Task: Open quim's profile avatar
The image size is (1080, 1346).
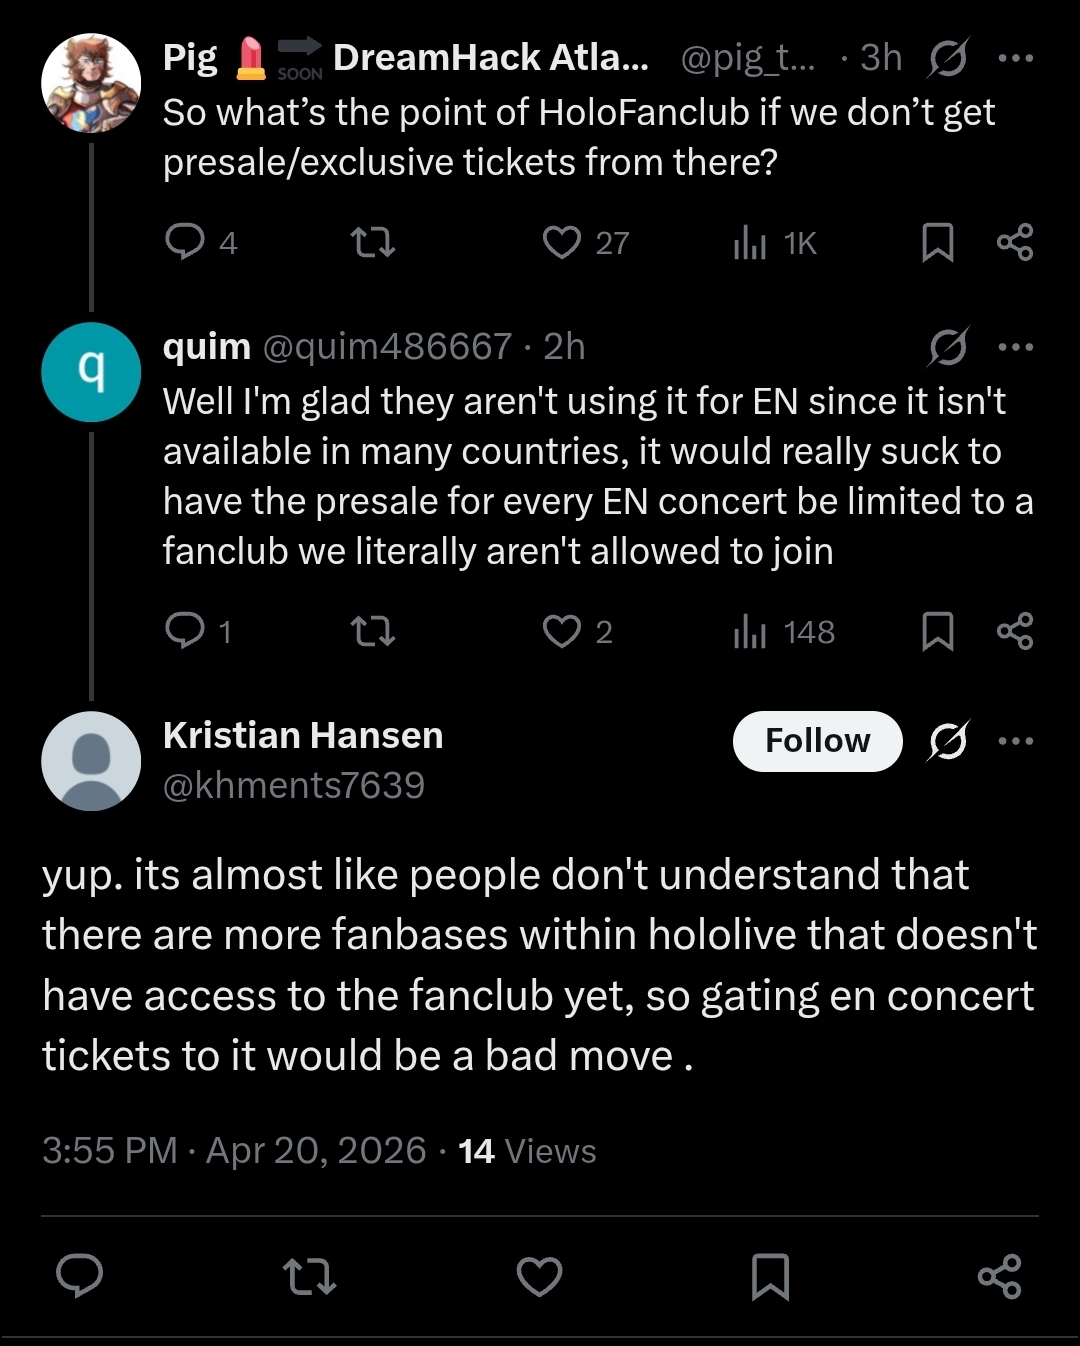Action: (91, 372)
